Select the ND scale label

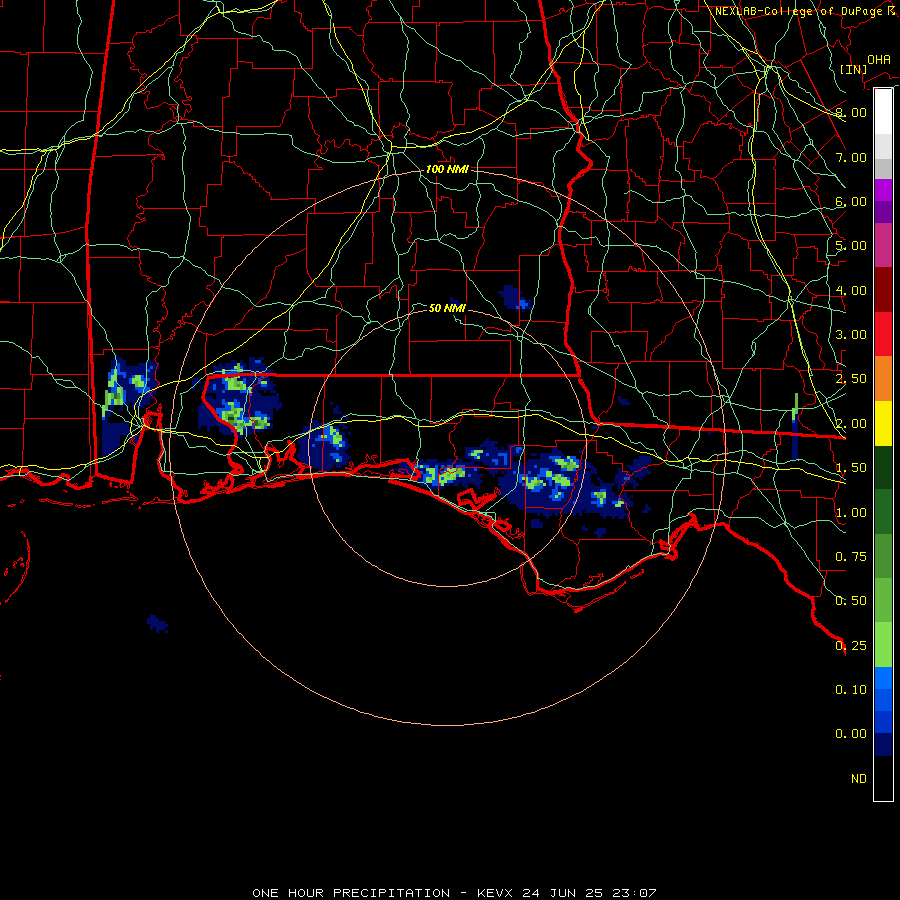click(x=859, y=779)
